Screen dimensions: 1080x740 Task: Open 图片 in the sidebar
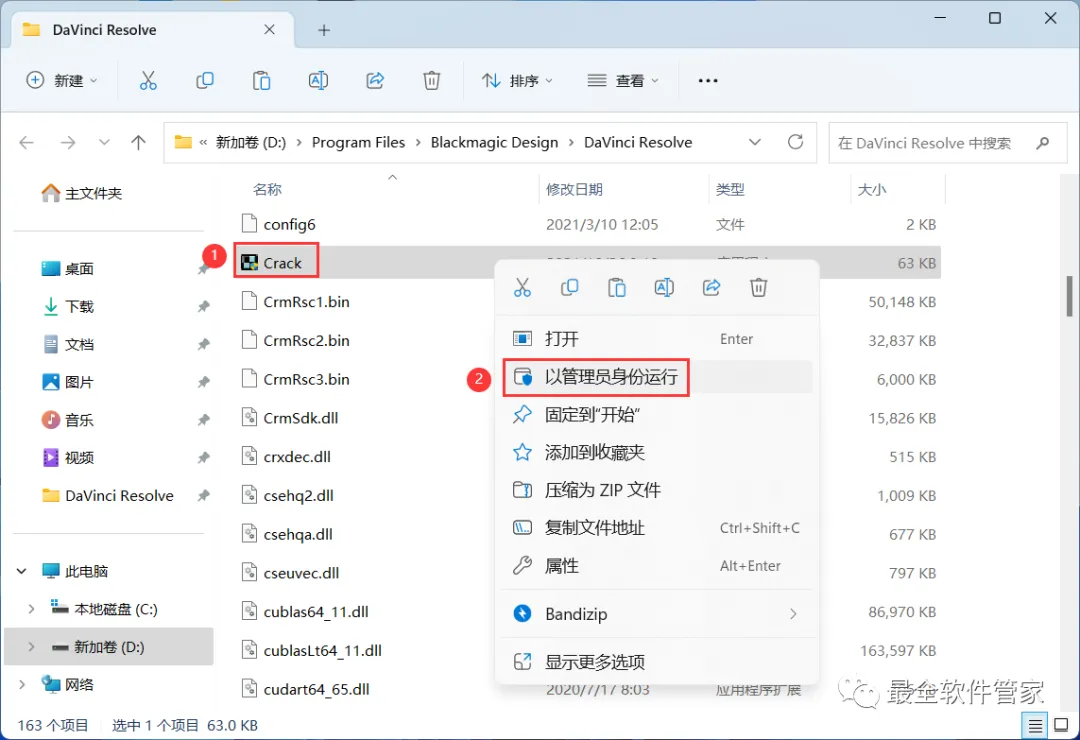(68, 382)
